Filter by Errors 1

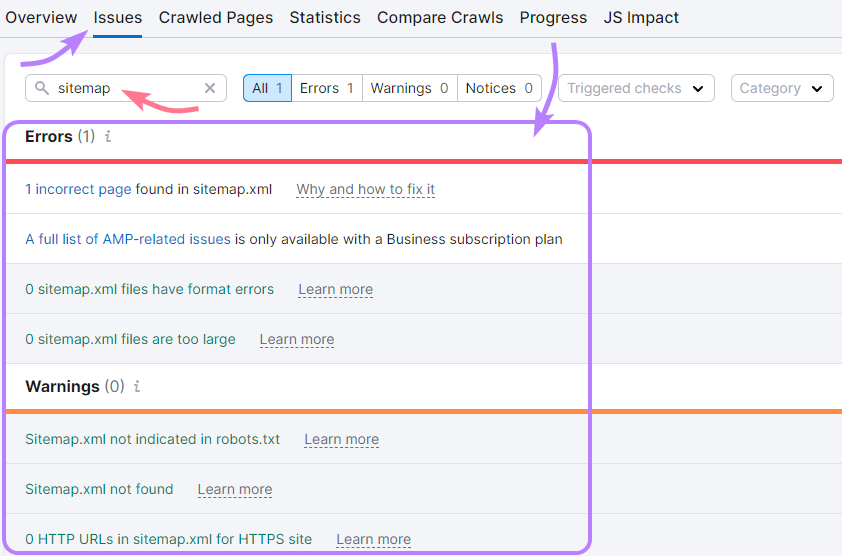[x=326, y=88]
